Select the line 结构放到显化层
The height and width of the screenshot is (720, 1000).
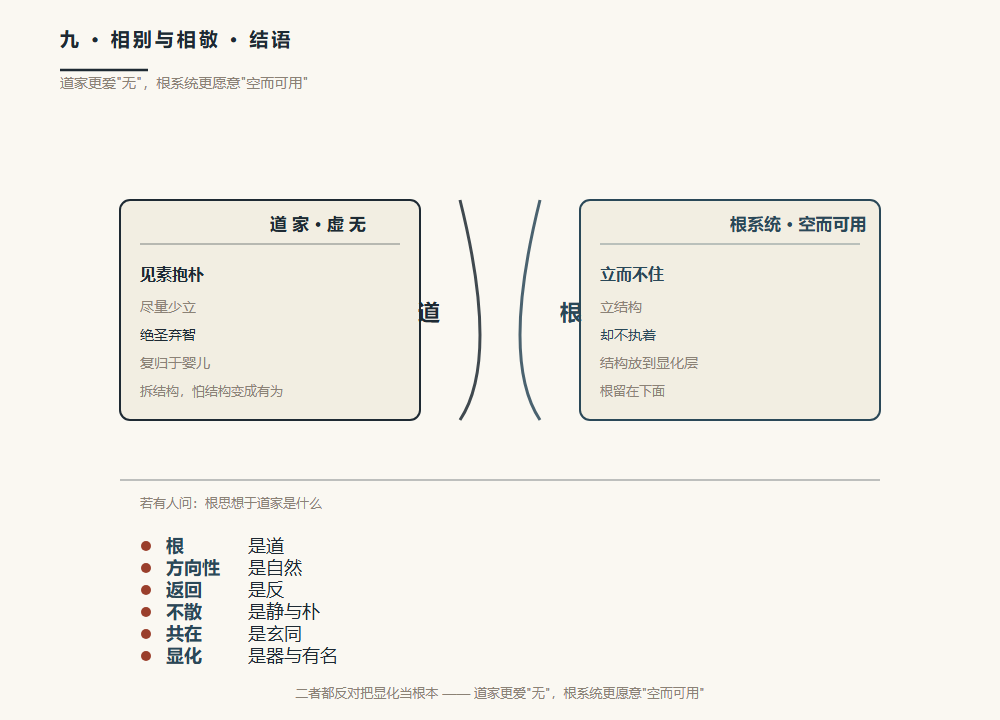pos(649,364)
